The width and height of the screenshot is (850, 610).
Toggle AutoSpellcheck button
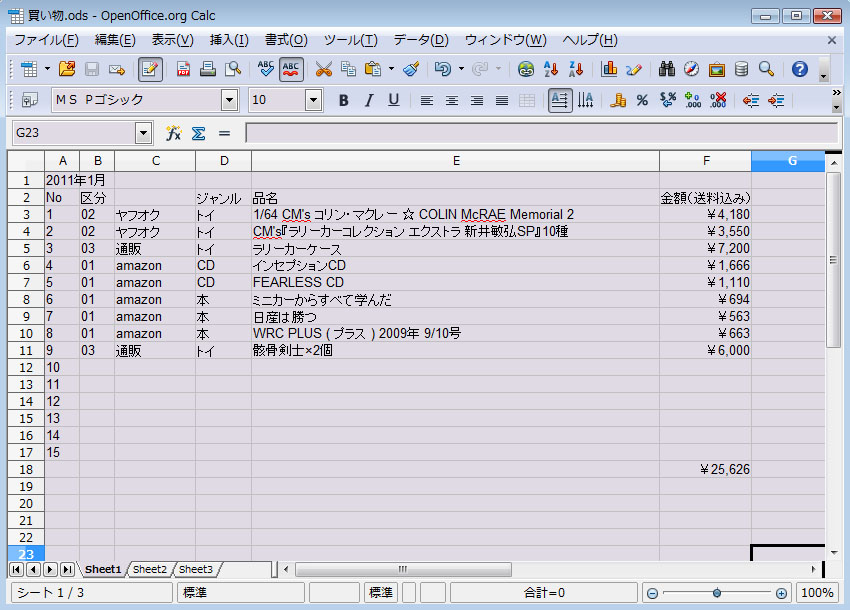[291, 69]
